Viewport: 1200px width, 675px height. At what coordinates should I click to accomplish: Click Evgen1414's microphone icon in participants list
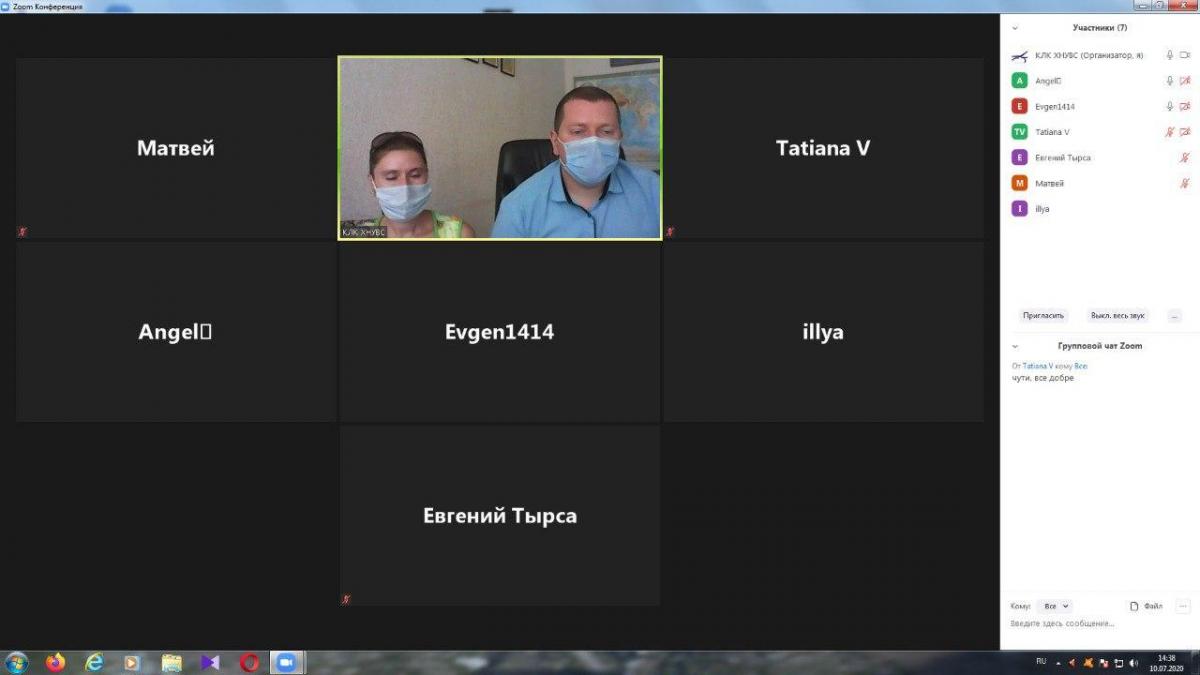[x=1169, y=106]
